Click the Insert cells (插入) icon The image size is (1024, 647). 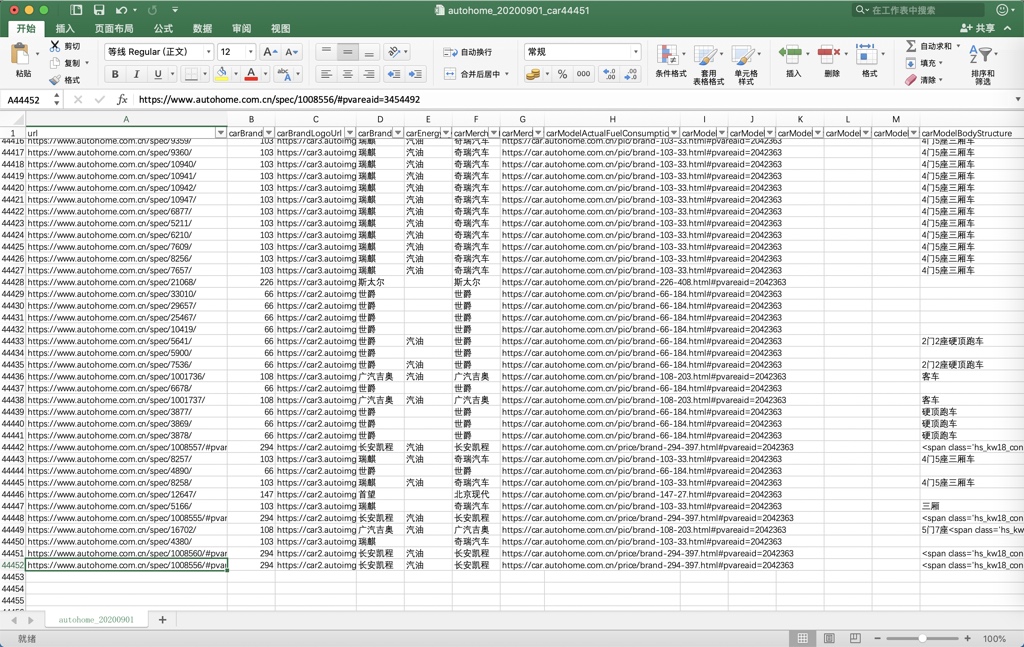(791, 55)
